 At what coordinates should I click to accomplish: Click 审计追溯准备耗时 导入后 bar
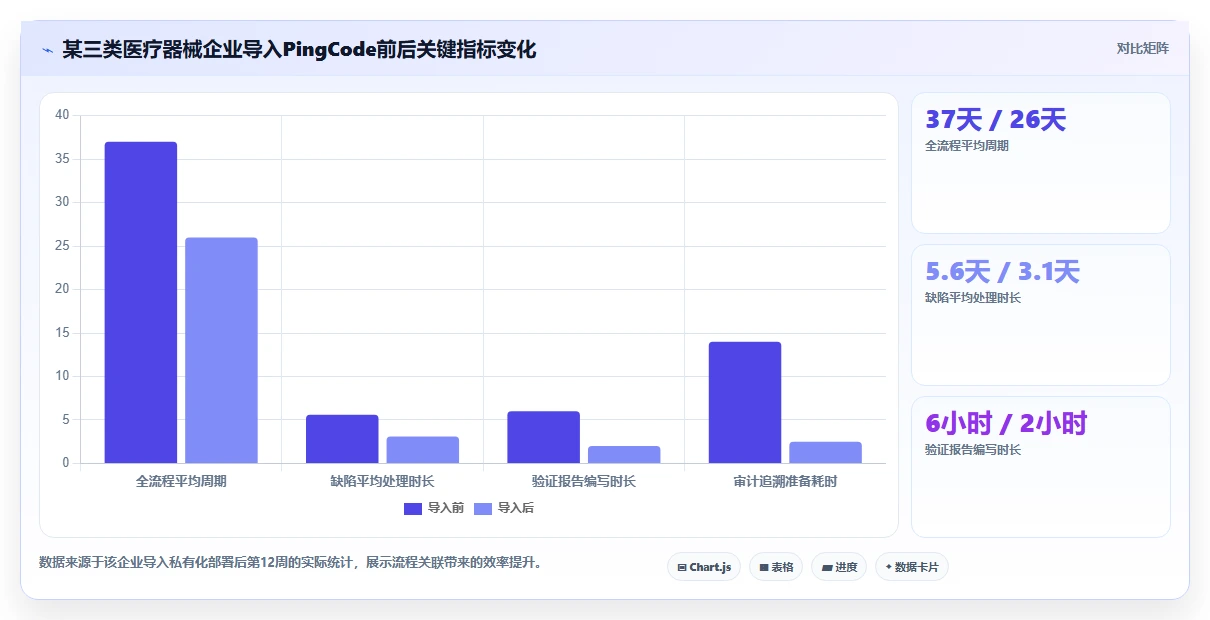click(825, 452)
